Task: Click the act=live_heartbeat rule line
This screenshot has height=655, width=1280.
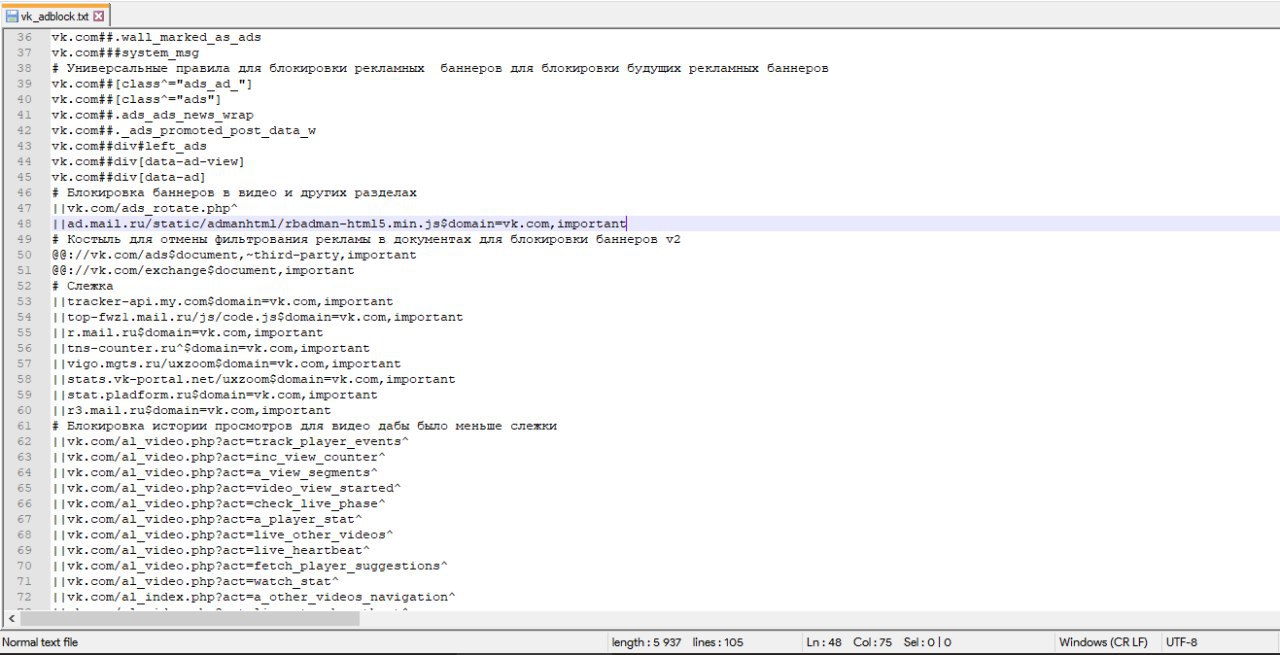Action: point(211,550)
